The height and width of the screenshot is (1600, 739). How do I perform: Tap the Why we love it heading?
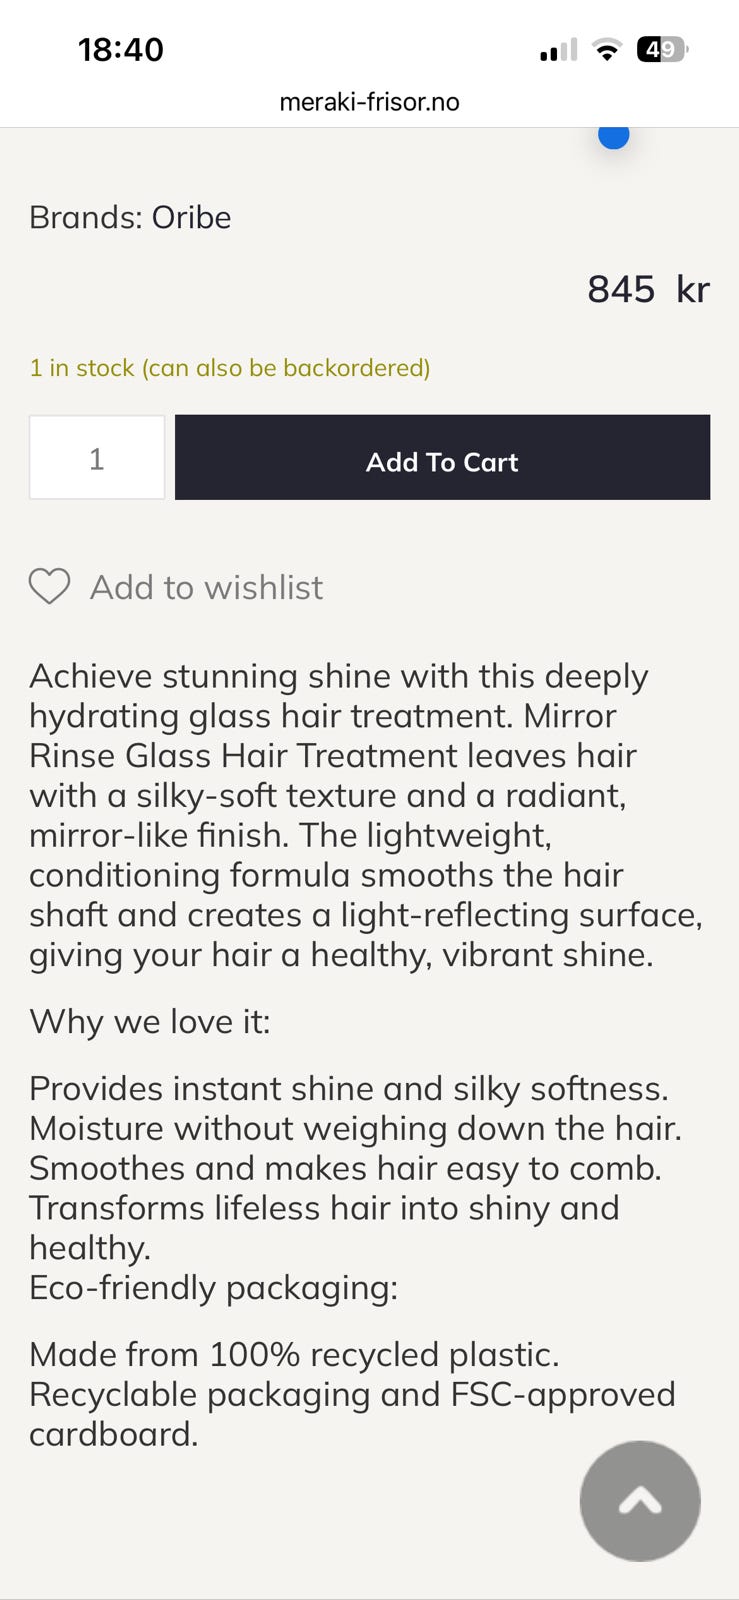[150, 1022]
